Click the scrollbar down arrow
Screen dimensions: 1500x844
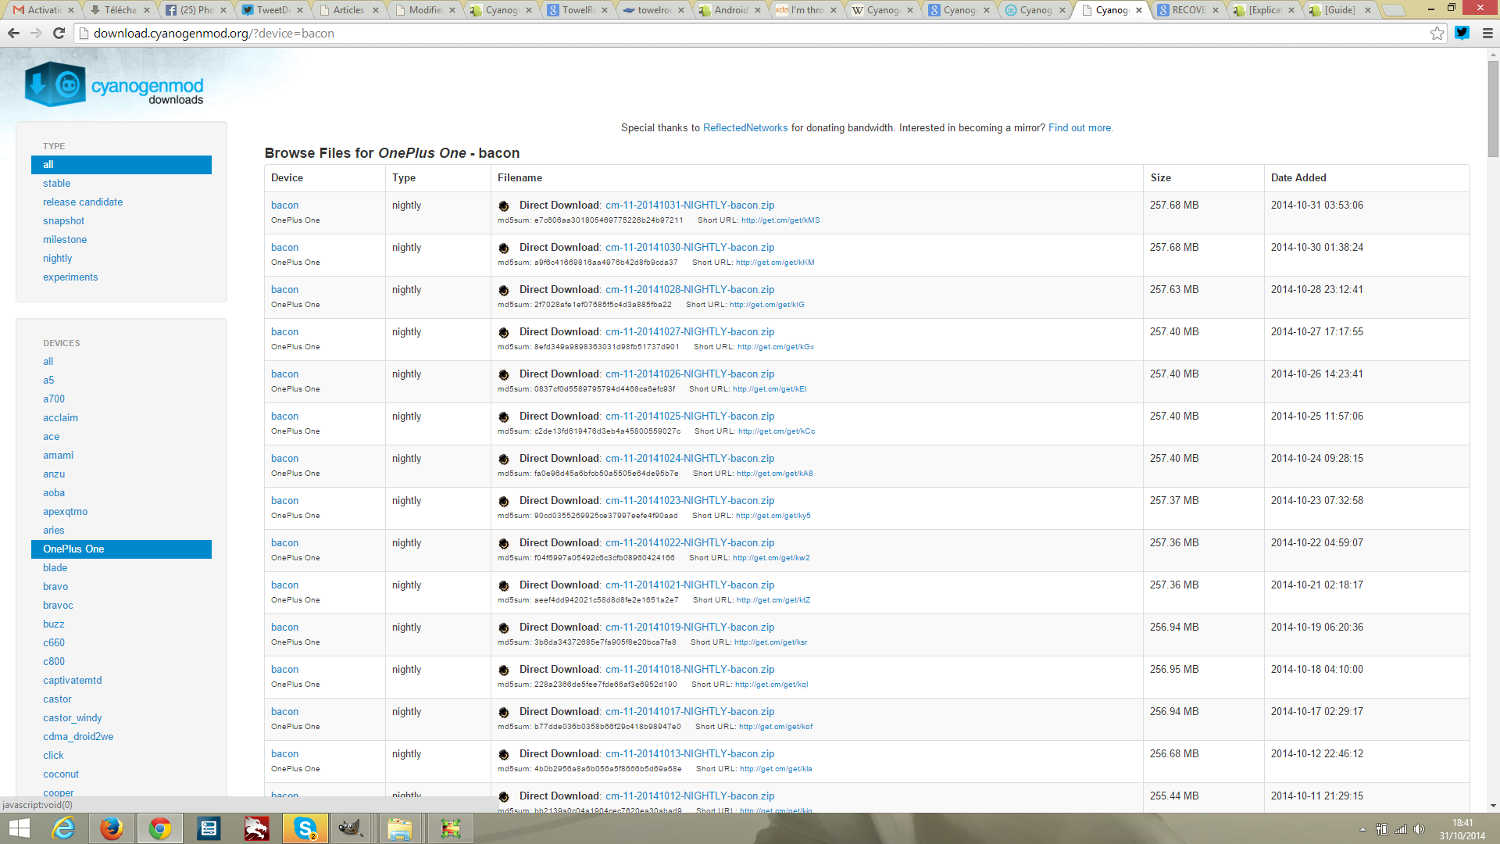tap(1493, 805)
